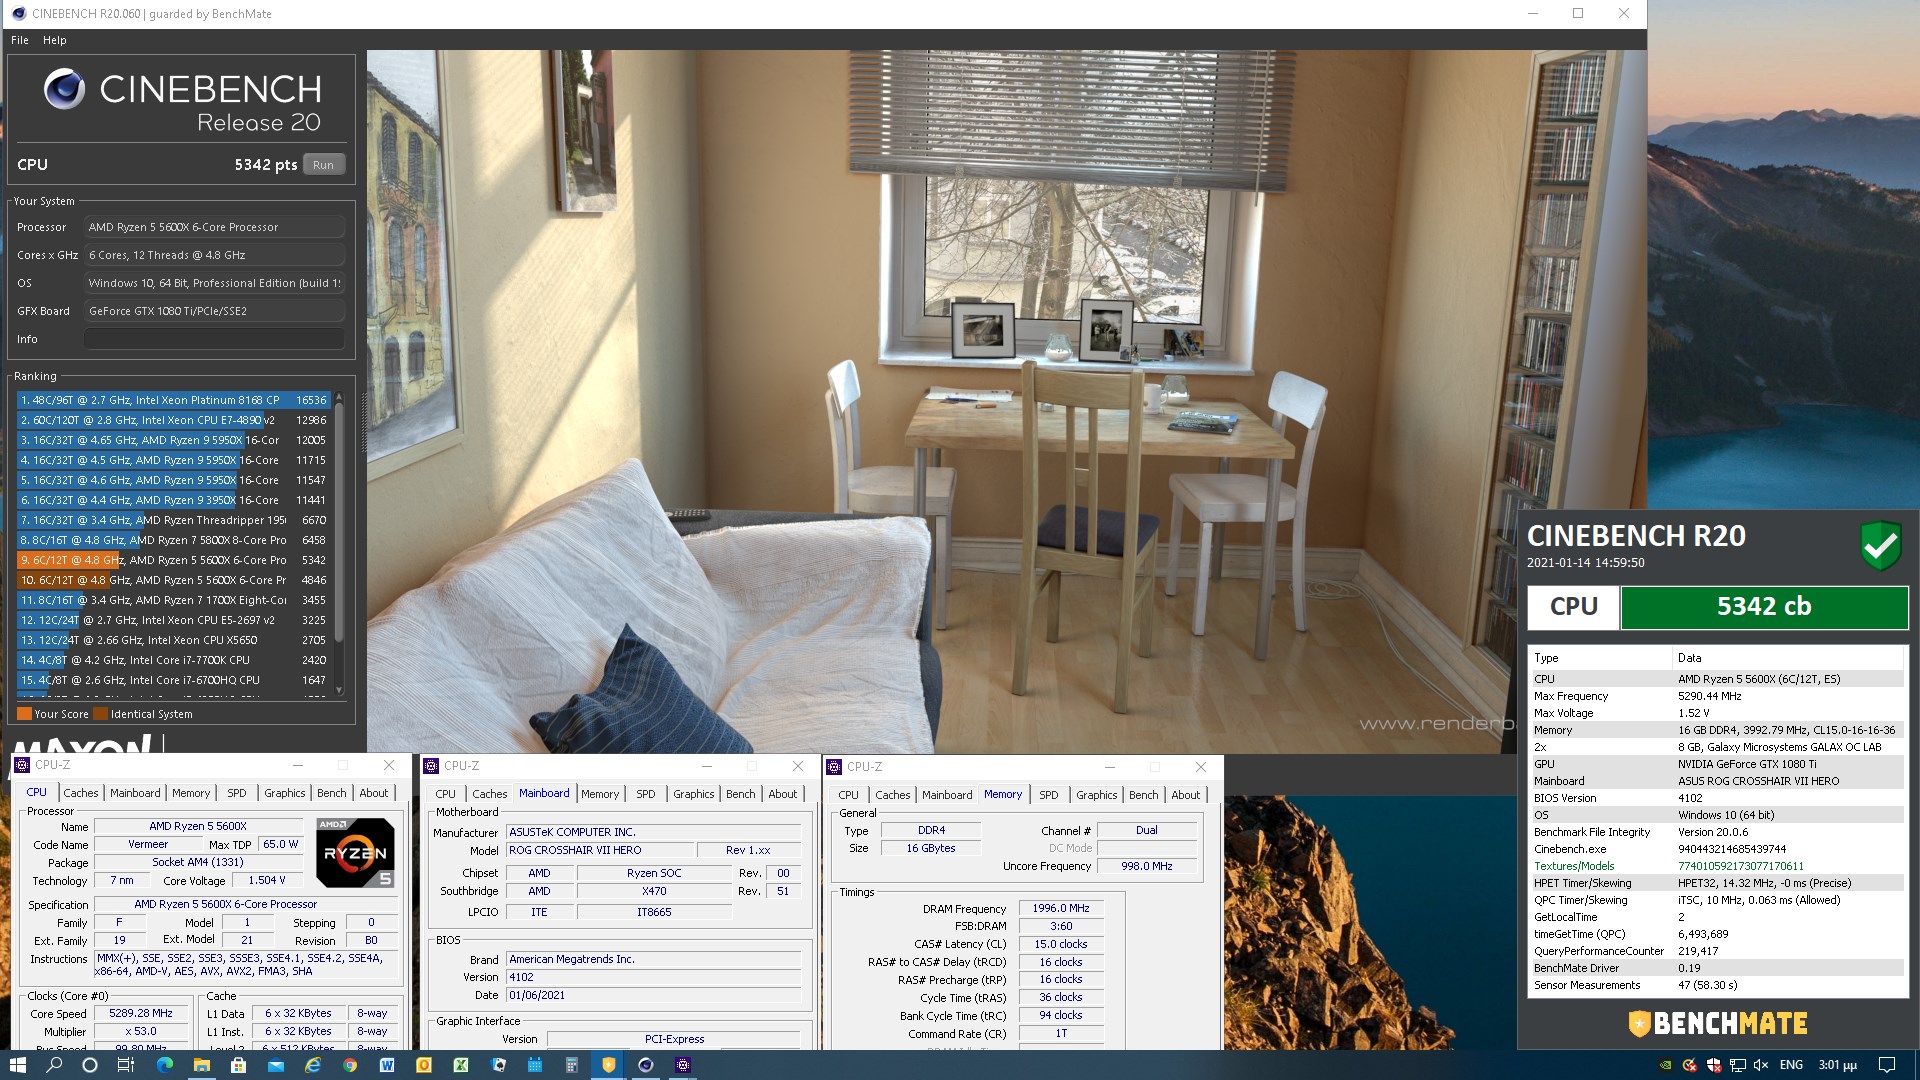
Task: Select Memory tab in middle CPU-Z window
Action: (x=600, y=794)
